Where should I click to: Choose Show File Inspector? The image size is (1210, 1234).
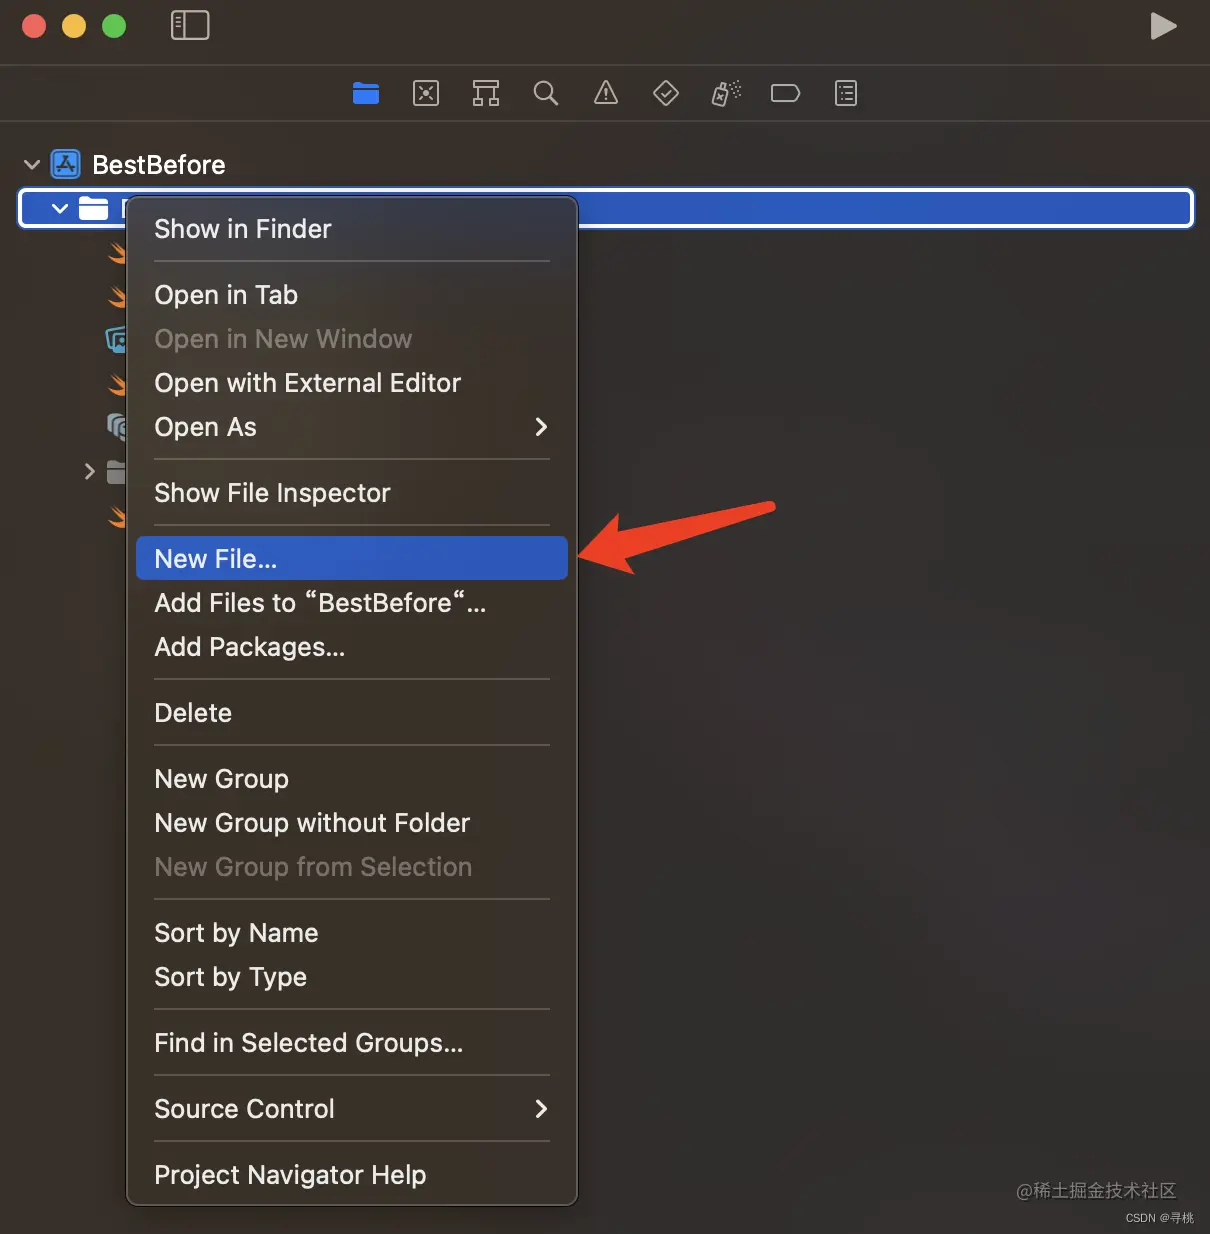point(352,493)
